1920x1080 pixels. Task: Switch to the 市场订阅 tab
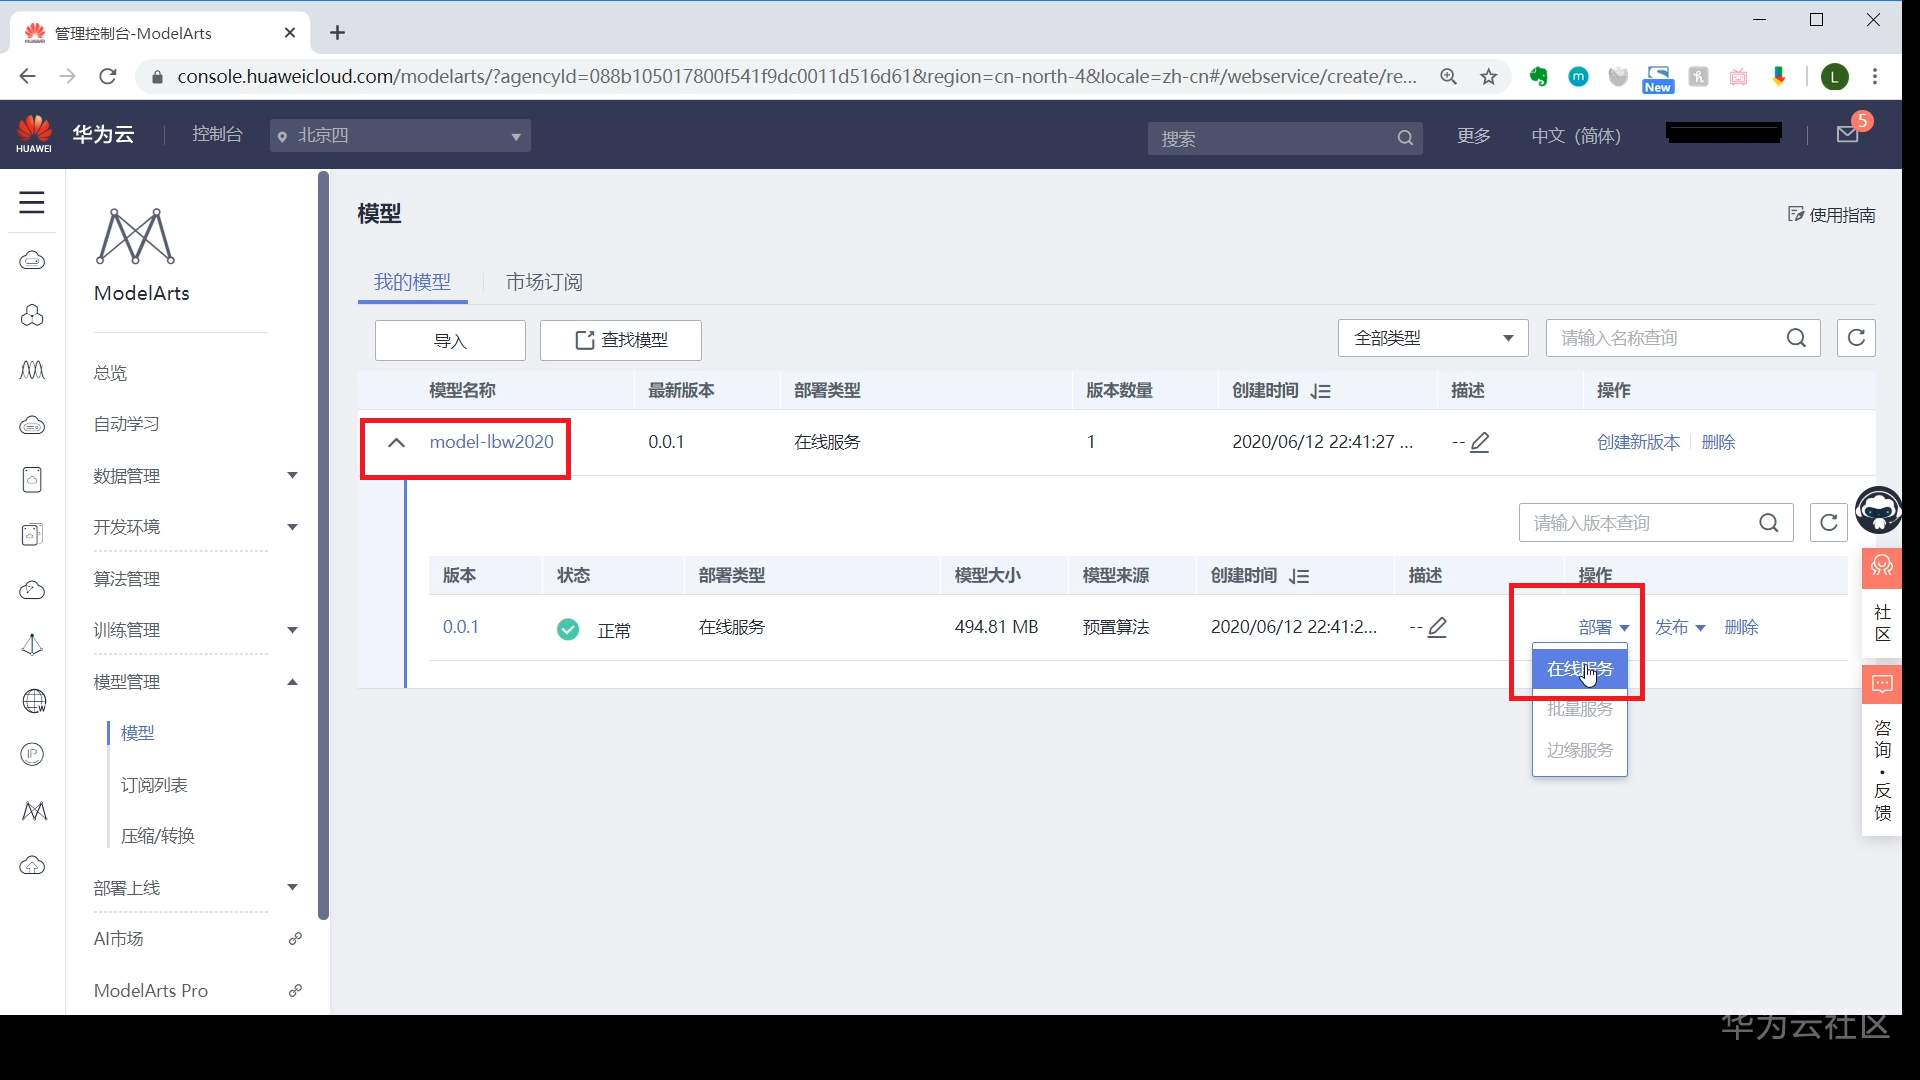point(543,281)
